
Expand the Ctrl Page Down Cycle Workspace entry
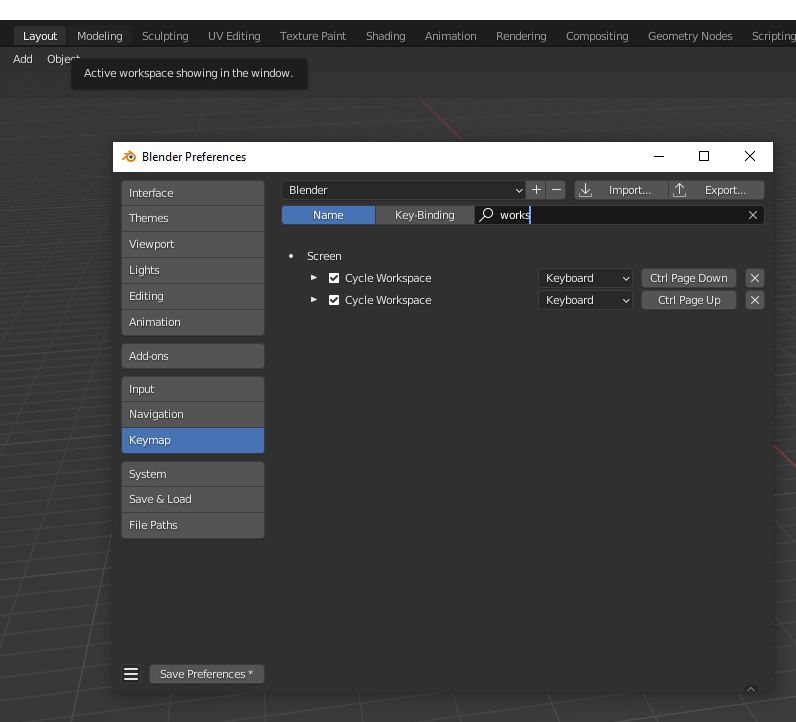314,278
